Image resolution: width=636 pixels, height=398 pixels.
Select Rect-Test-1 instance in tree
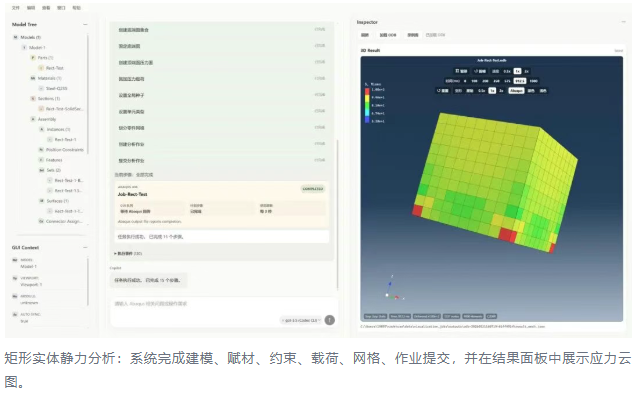65,140
